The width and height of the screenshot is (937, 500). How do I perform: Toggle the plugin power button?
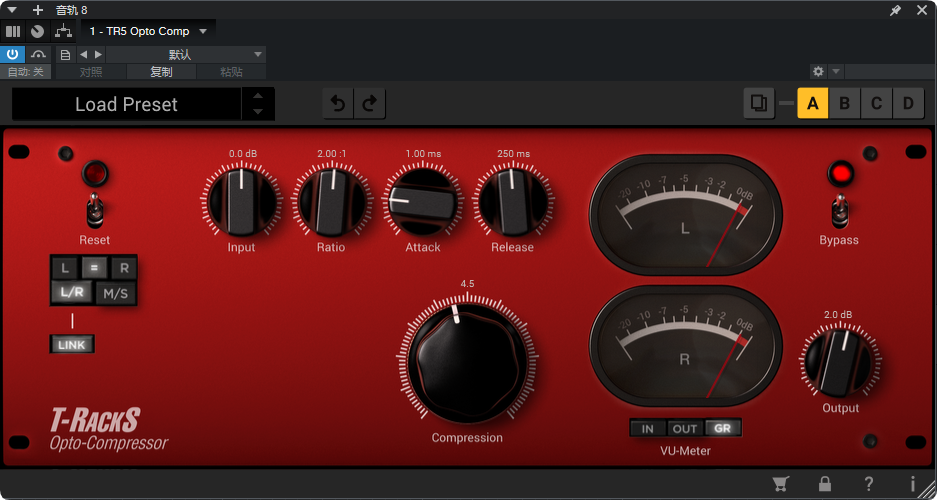click(x=13, y=55)
